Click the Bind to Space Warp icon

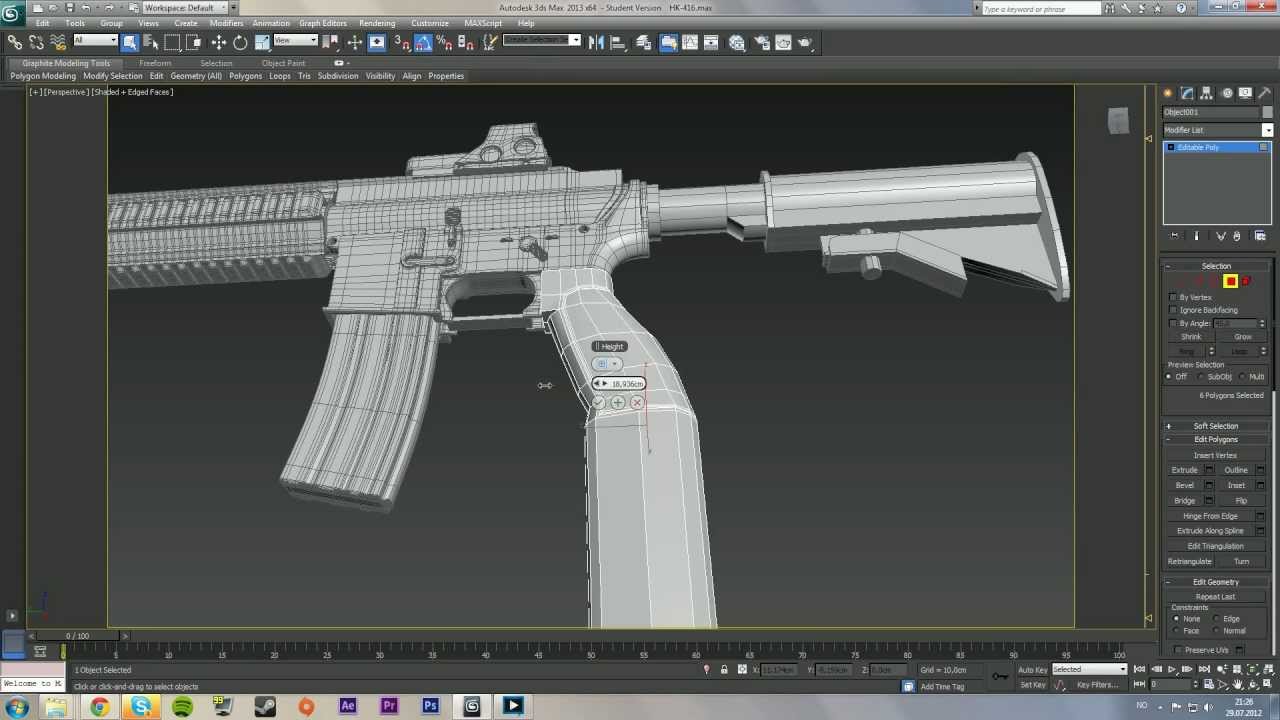57,42
